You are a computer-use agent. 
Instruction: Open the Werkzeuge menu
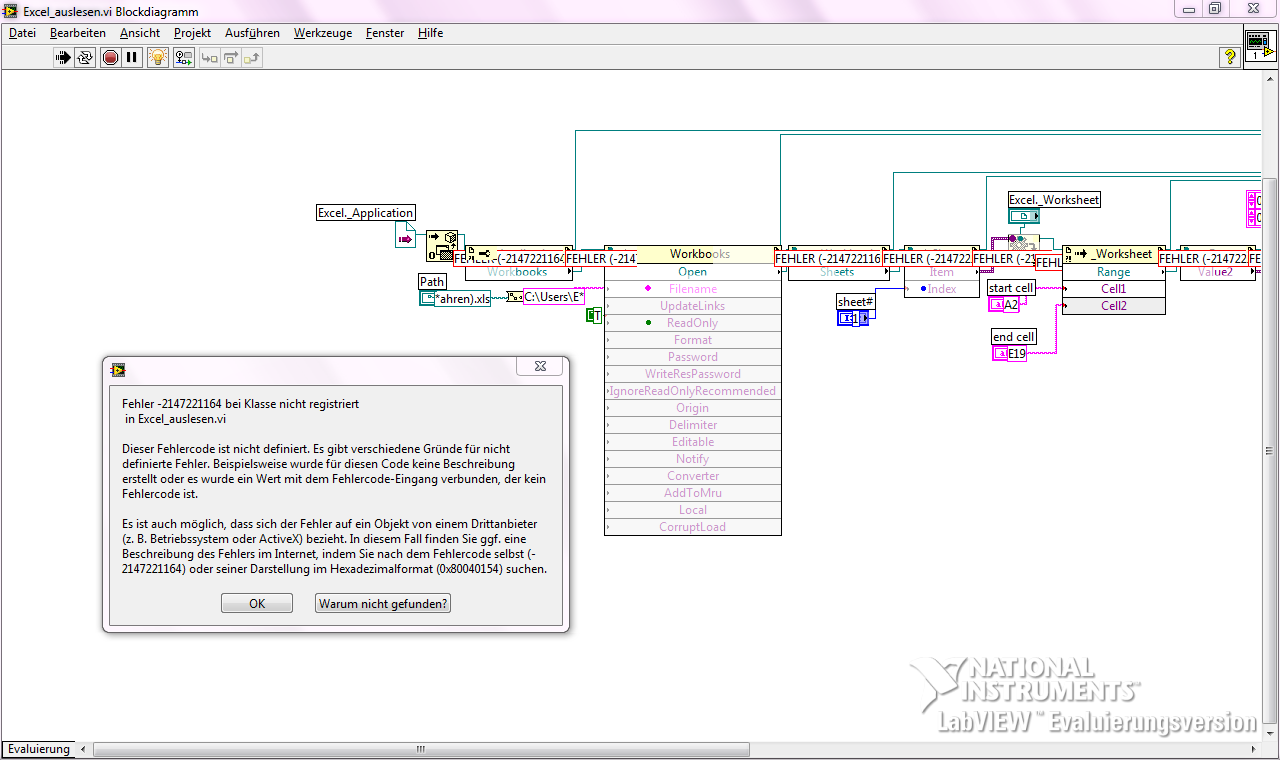[x=322, y=33]
